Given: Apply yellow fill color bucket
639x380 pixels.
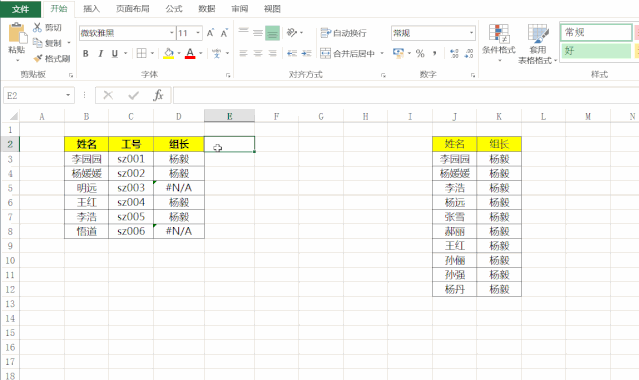Looking at the screenshot, I should click(168, 53).
